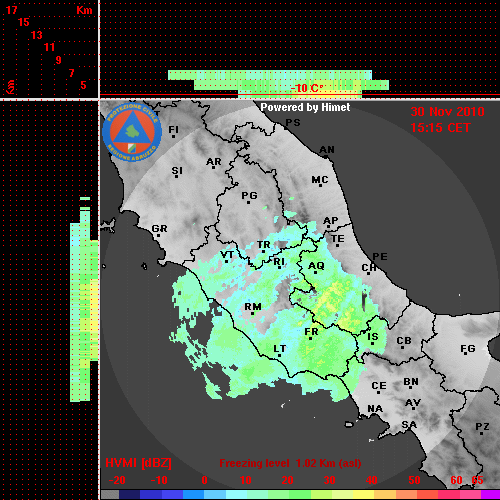The image size is (500, 500).
Task: Click the Protezione Civile Regione Abruzzo logo
Action: pos(132,132)
